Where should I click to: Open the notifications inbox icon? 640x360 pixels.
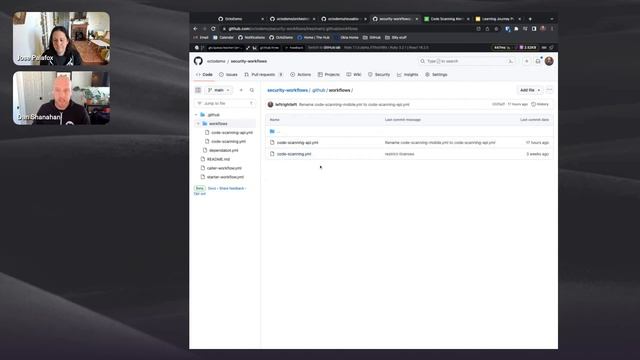538,61
